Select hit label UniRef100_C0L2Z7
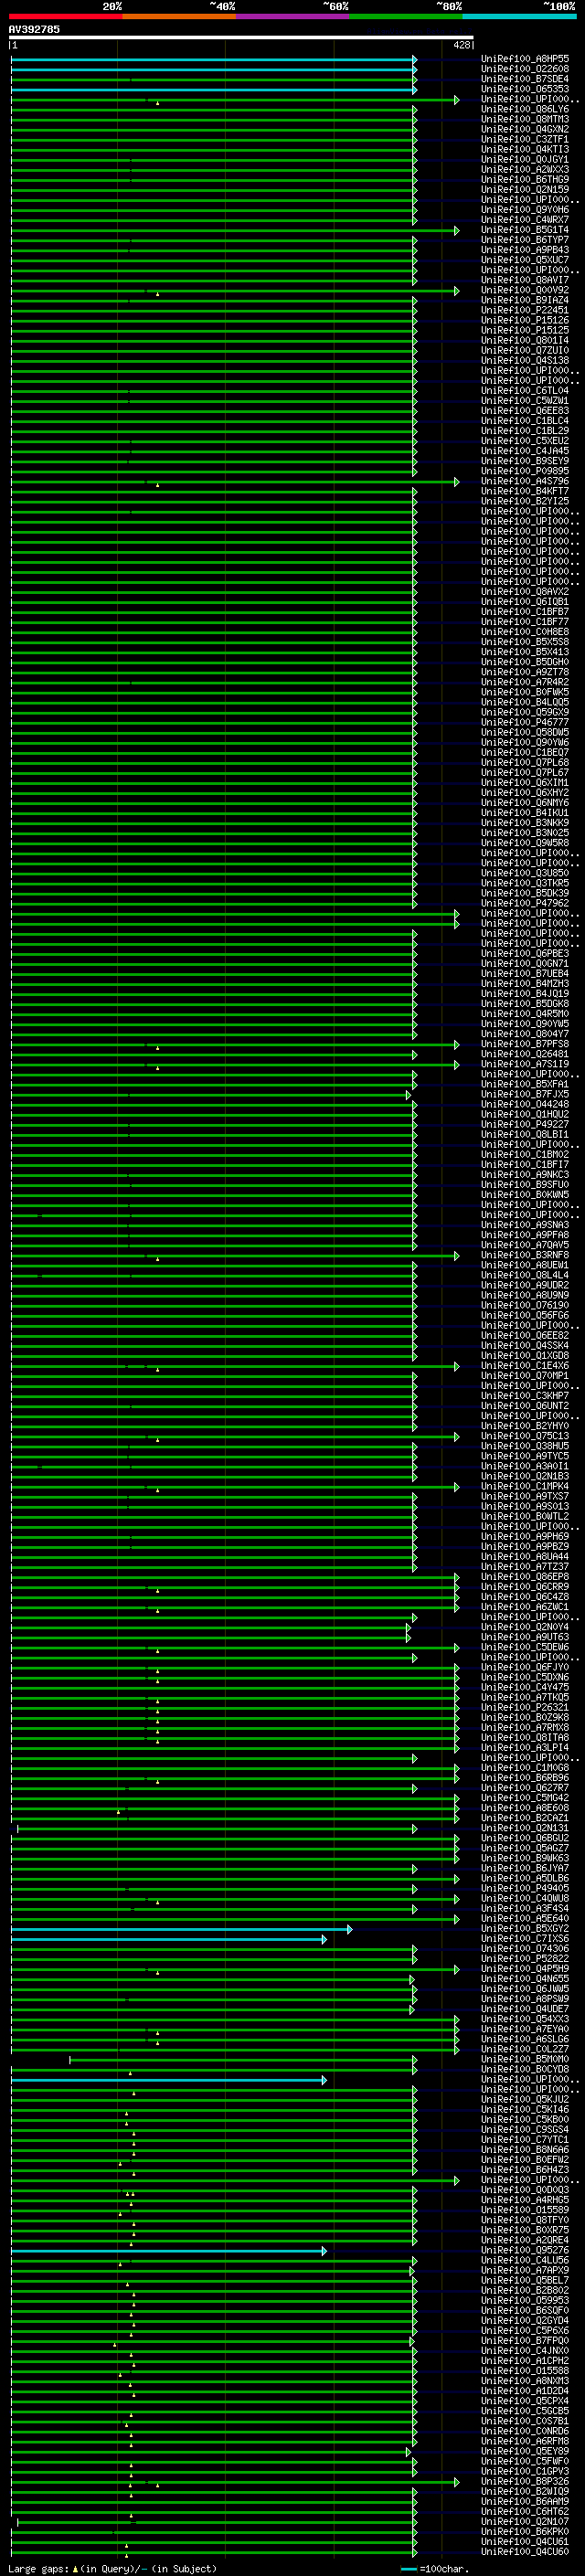The height and width of the screenshot is (2576, 585). tap(525, 2049)
